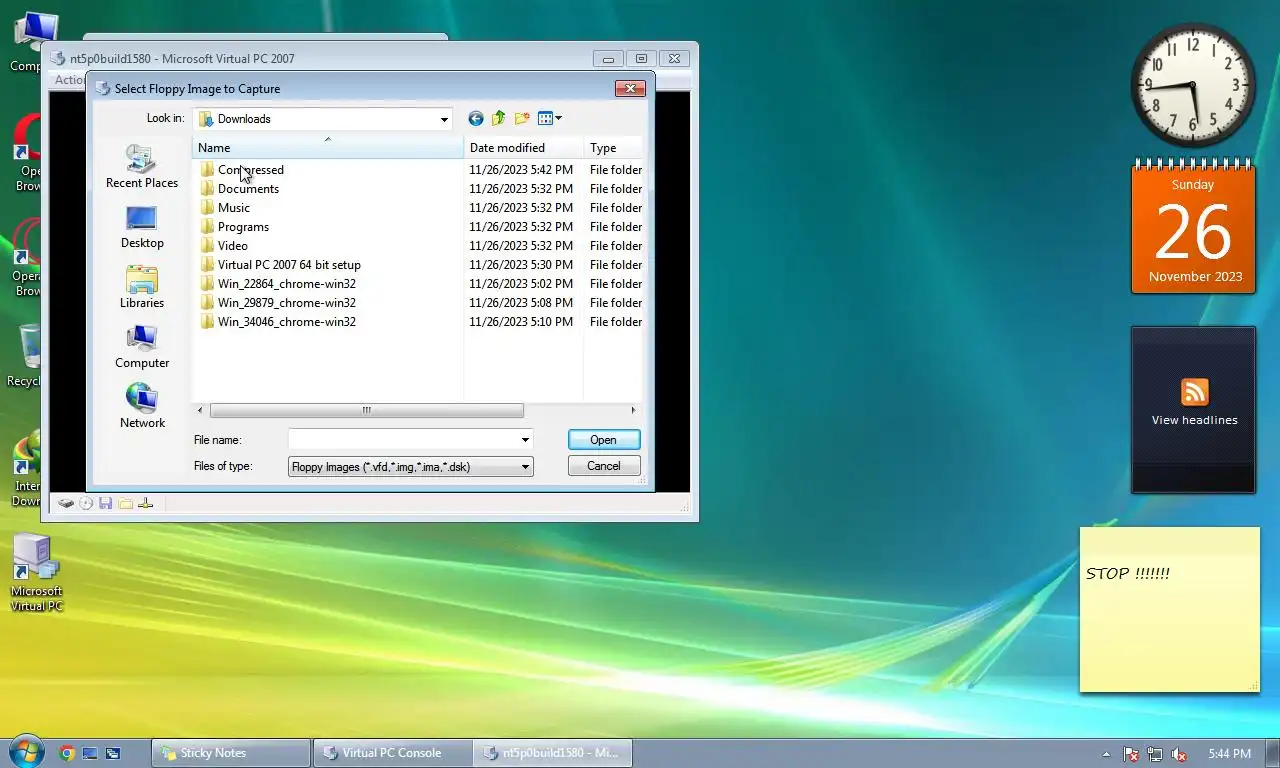Select the Video folder

223,246
